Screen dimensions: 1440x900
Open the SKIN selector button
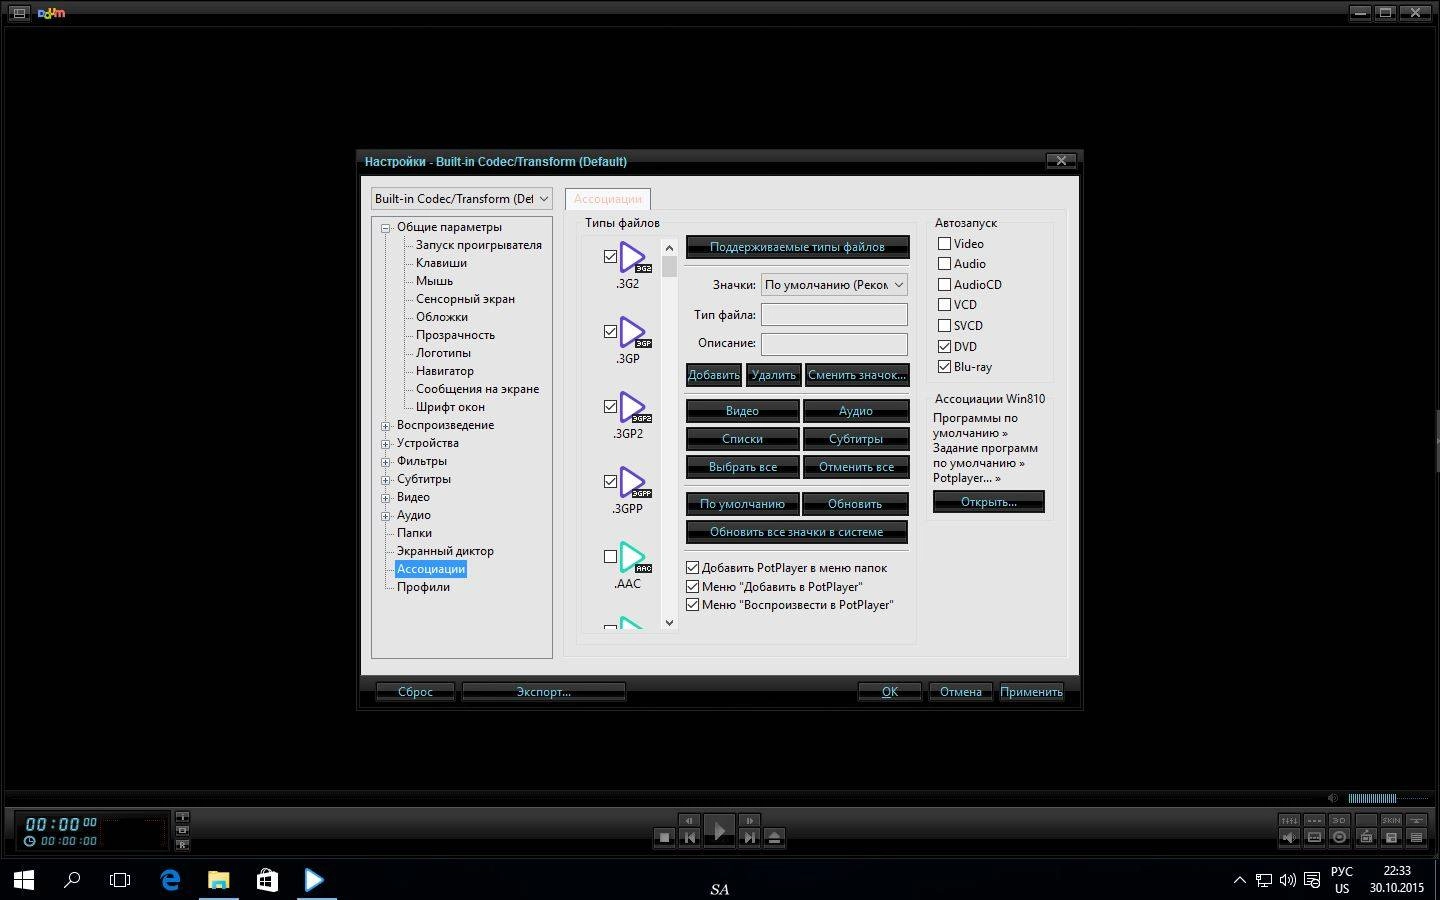pos(1391,820)
